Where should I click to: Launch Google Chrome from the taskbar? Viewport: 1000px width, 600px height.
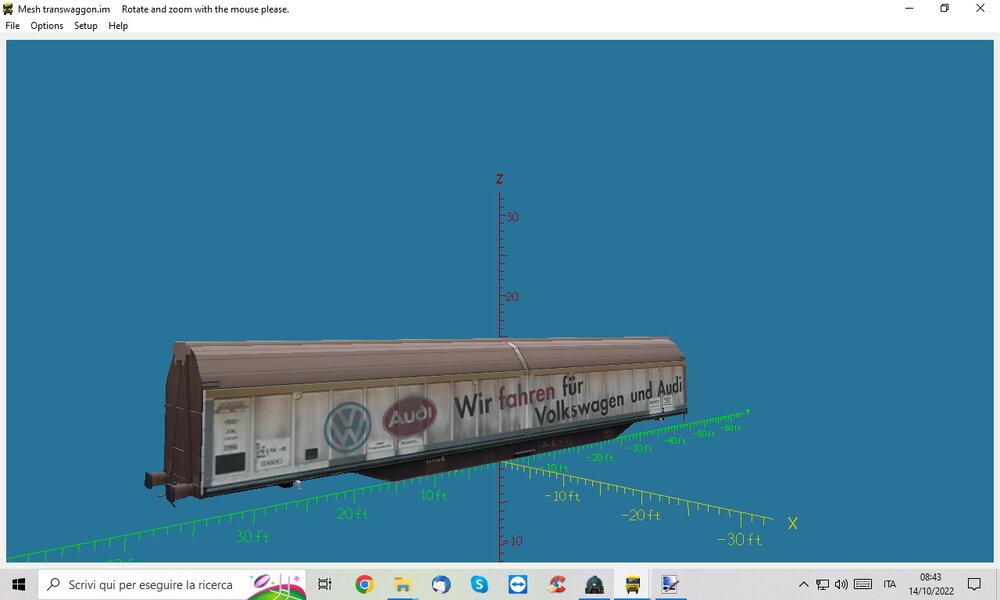(365, 584)
